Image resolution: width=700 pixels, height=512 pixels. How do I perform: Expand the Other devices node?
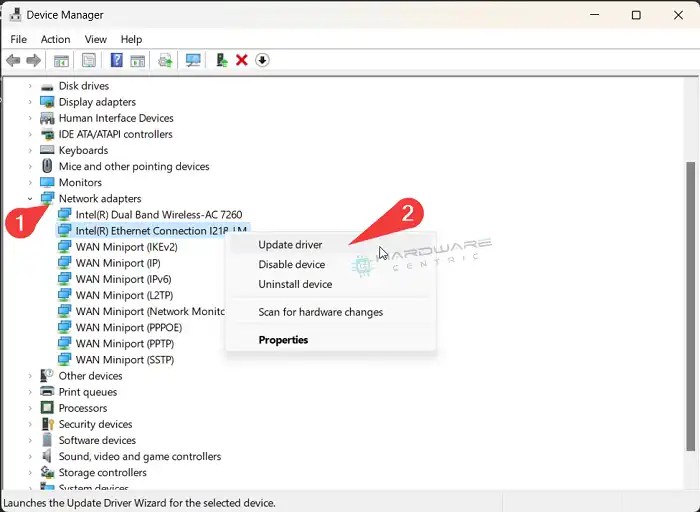[30, 376]
